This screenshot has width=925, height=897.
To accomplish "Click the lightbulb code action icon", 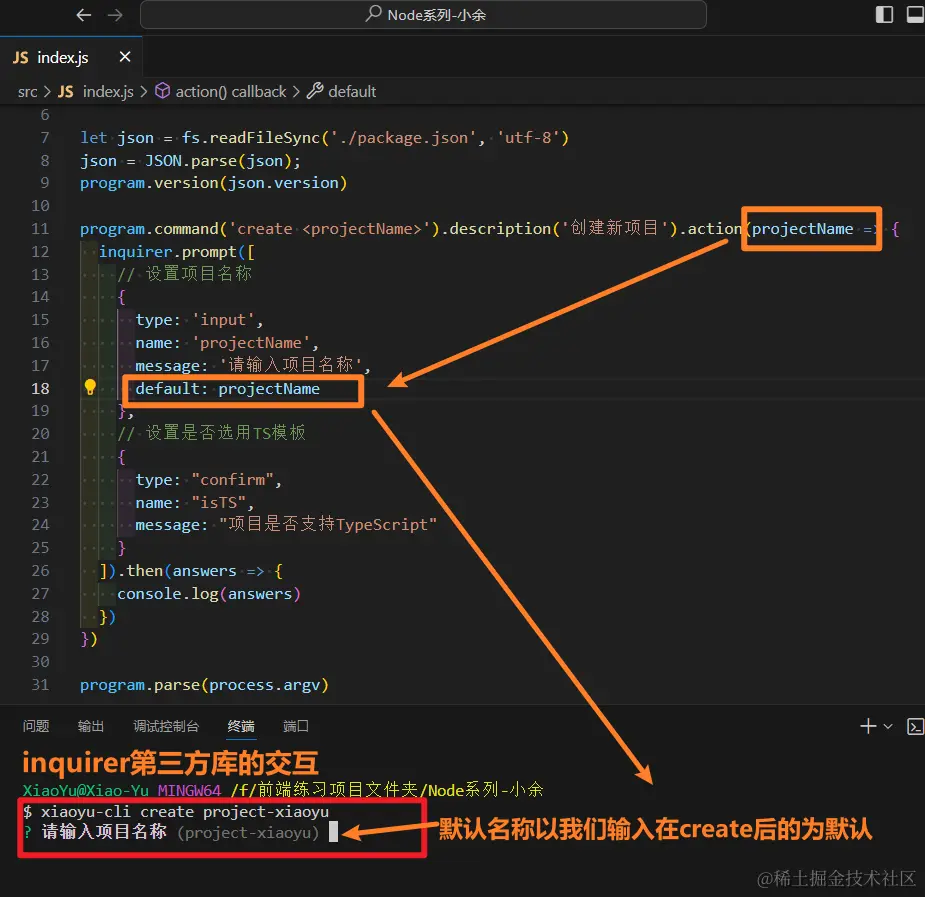I will (90, 387).
